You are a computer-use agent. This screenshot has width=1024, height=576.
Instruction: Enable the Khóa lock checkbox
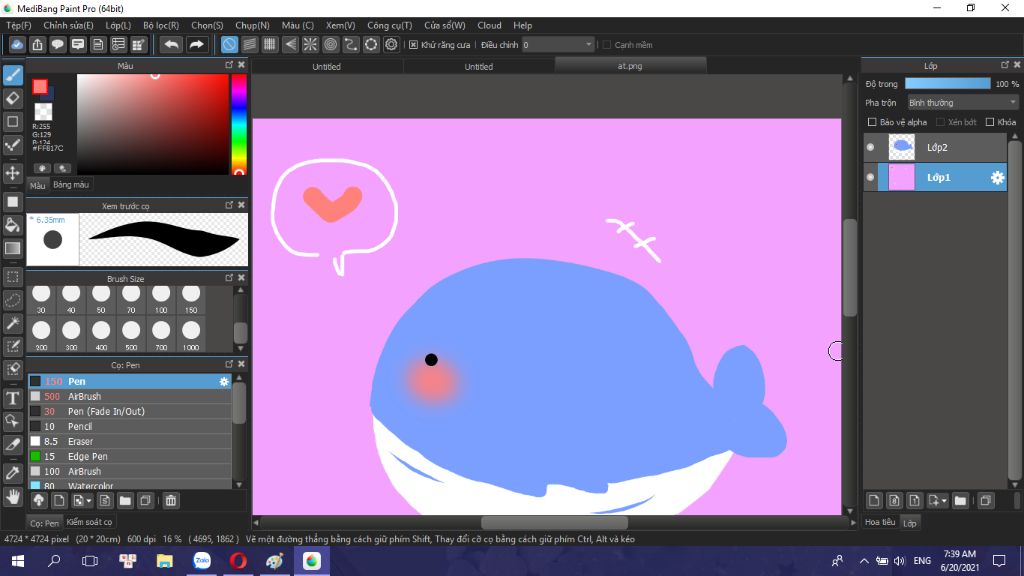click(990, 122)
